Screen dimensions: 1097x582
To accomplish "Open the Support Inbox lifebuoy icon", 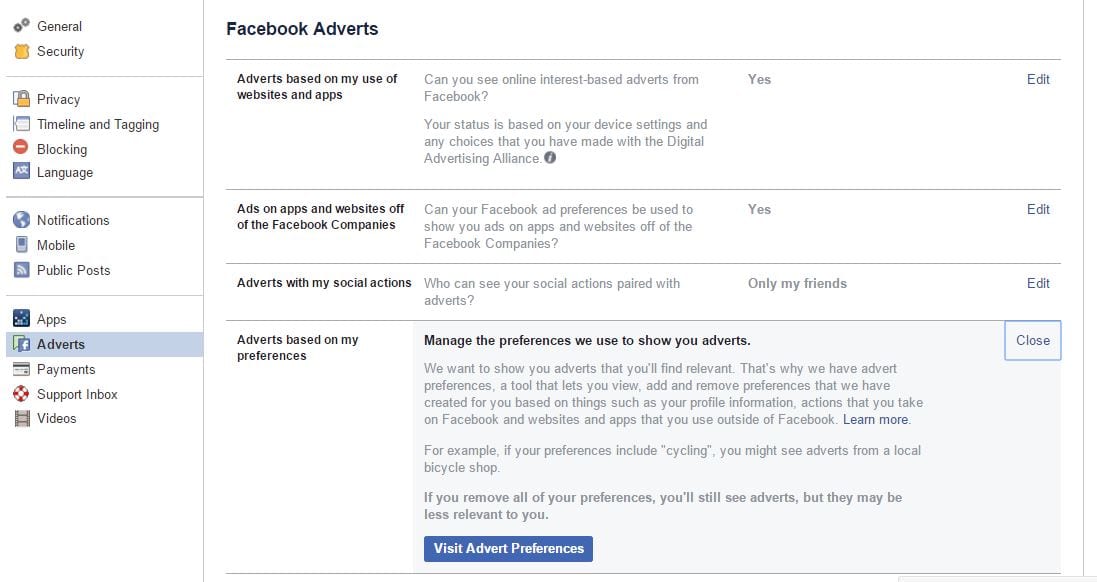I will pyautogui.click(x=22, y=394).
